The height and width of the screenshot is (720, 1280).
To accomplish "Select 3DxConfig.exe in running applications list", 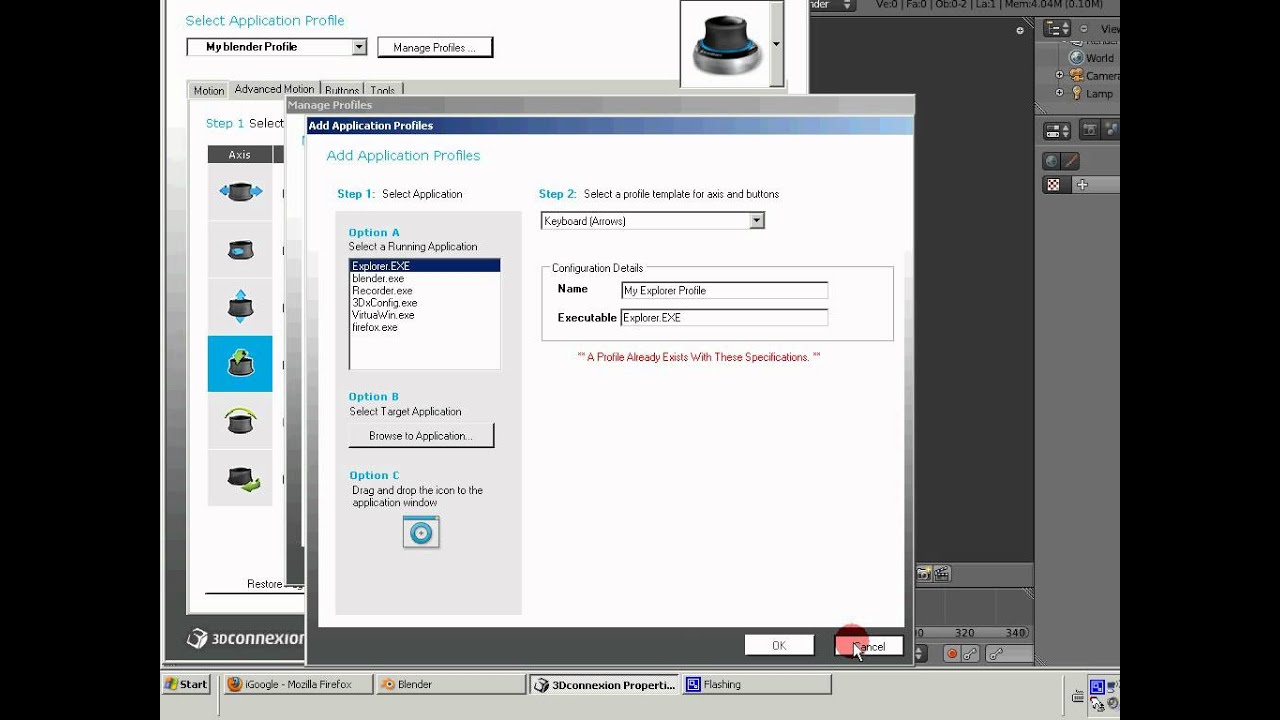I will click(425, 302).
